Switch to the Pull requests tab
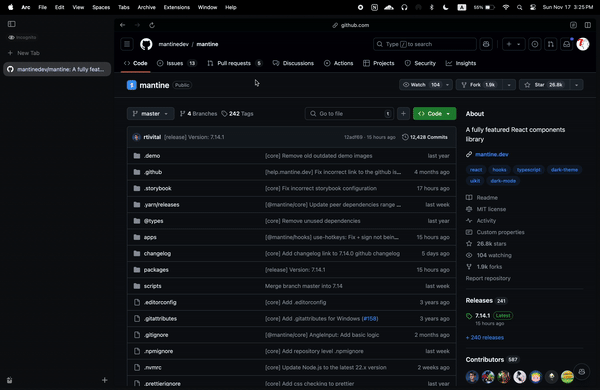 235,63
